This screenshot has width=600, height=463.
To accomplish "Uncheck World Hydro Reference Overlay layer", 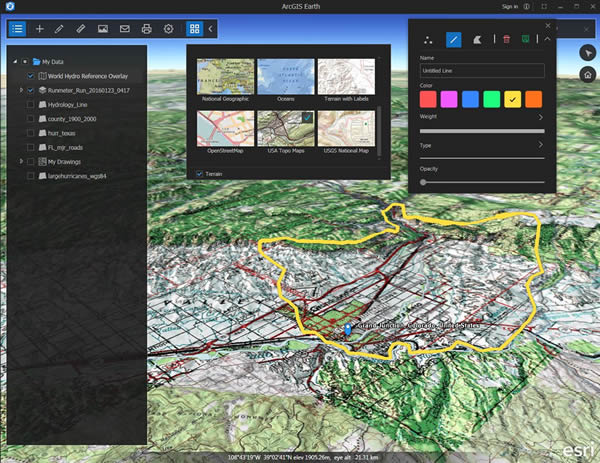I will click(31, 76).
